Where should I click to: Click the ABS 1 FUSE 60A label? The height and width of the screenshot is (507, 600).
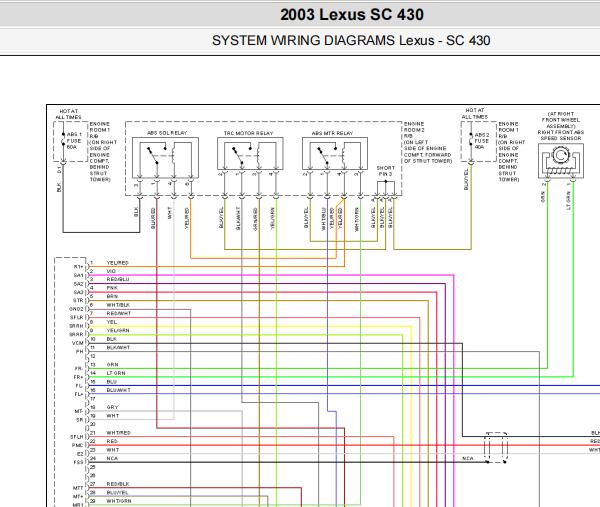[74, 140]
